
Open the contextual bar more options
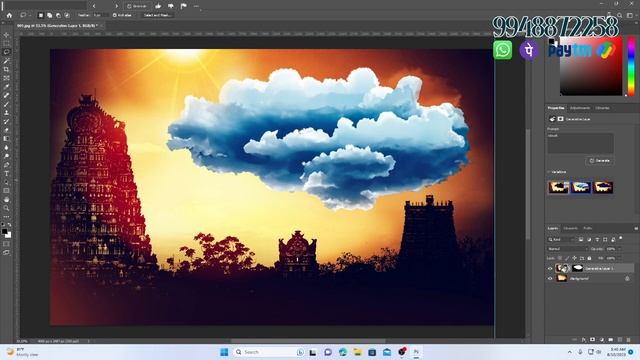(x=196, y=6)
